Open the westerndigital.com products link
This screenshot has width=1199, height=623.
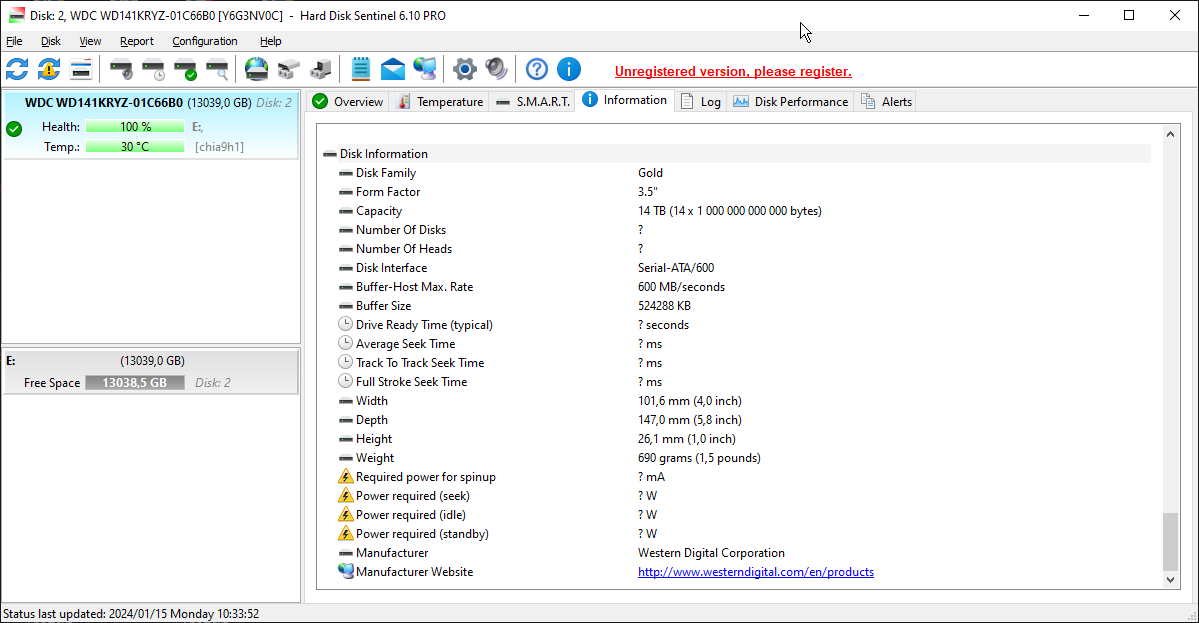coord(755,572)
